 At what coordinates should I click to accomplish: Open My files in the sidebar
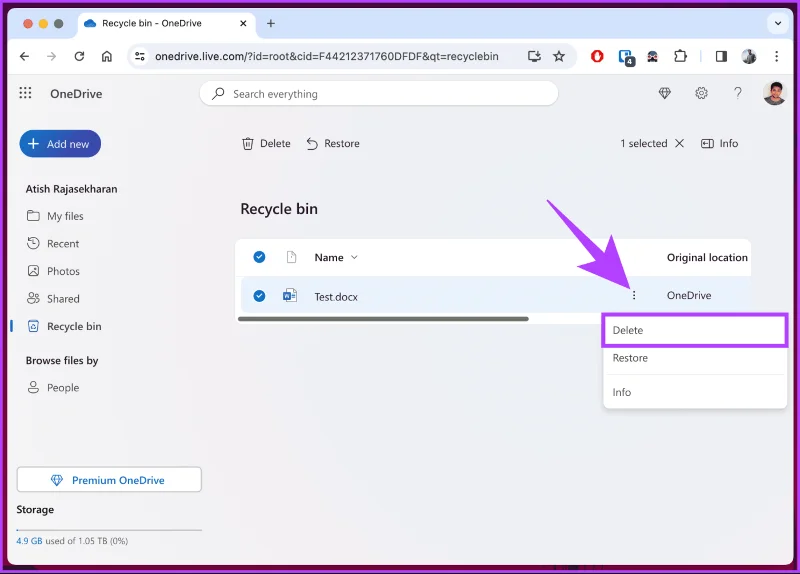(x=55, y=216)
